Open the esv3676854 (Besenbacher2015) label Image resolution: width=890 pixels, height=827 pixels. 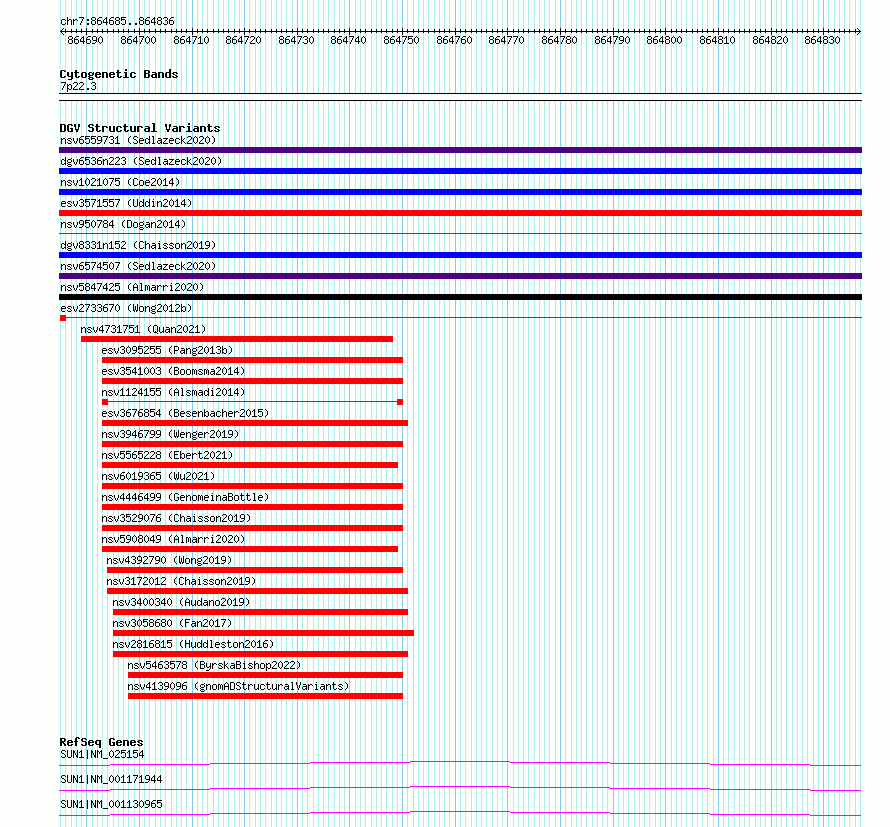[x=185, y=413]
